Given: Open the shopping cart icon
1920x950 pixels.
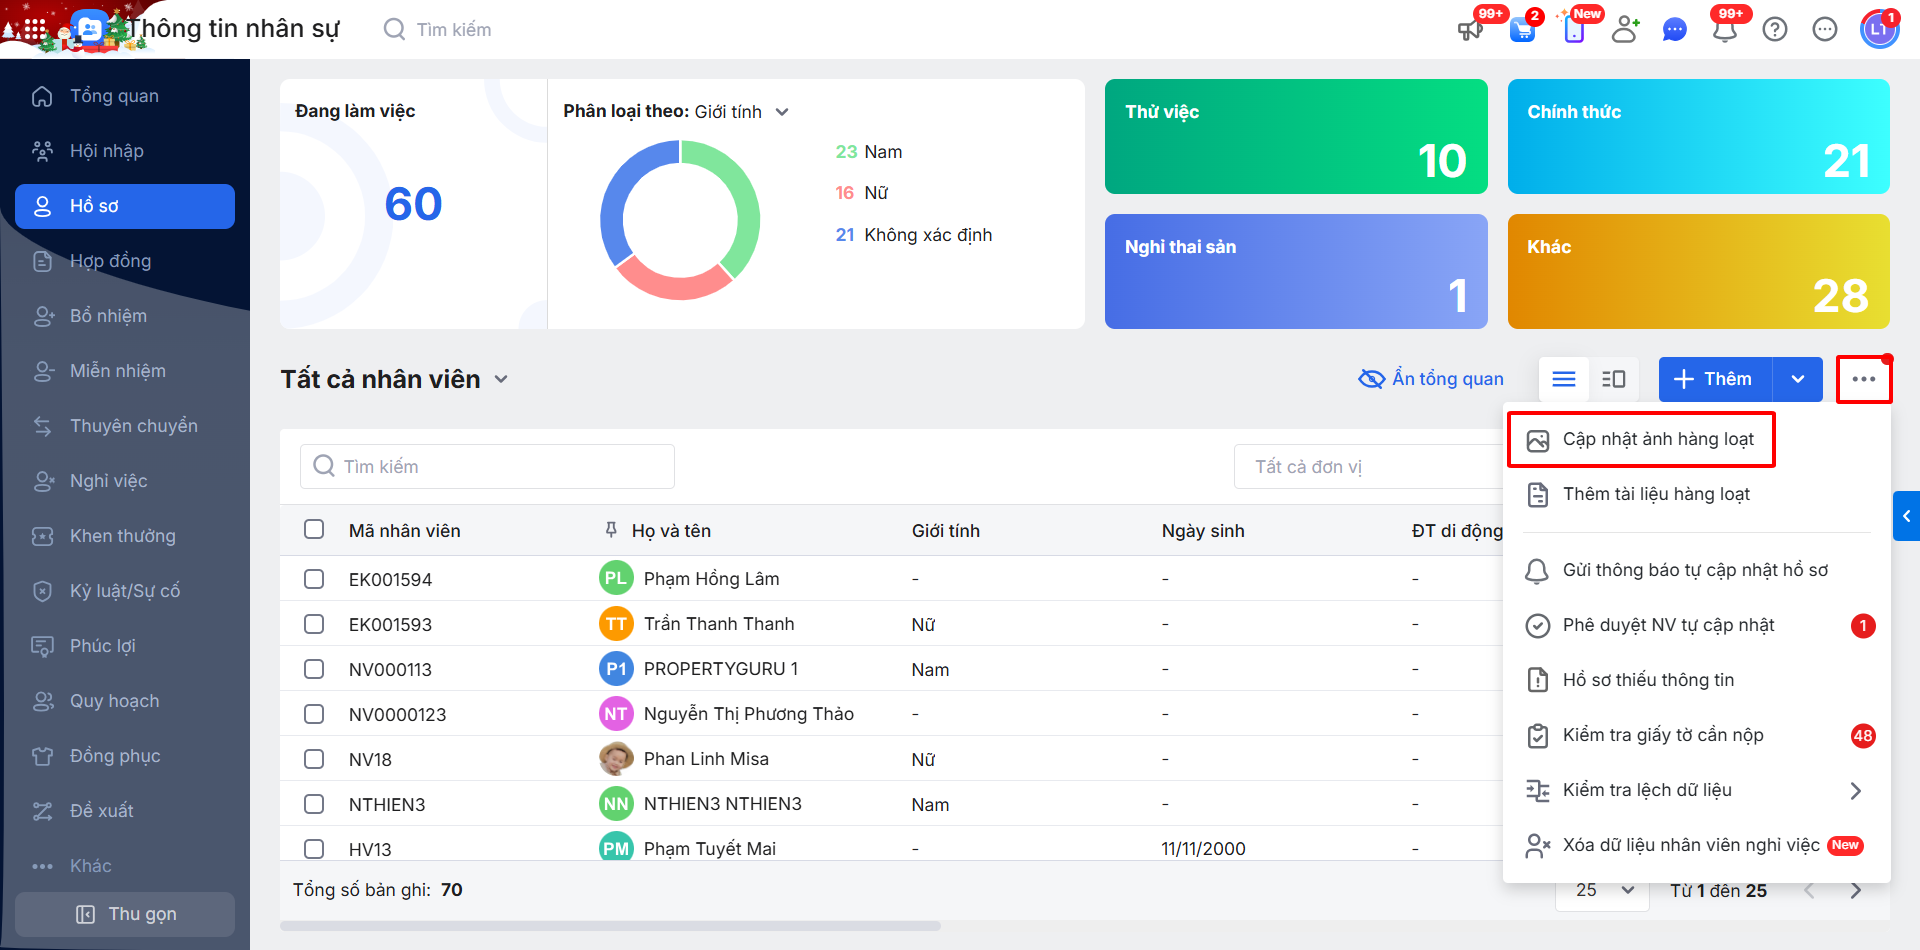Looking at the screenshot, I should (1522, 30).
